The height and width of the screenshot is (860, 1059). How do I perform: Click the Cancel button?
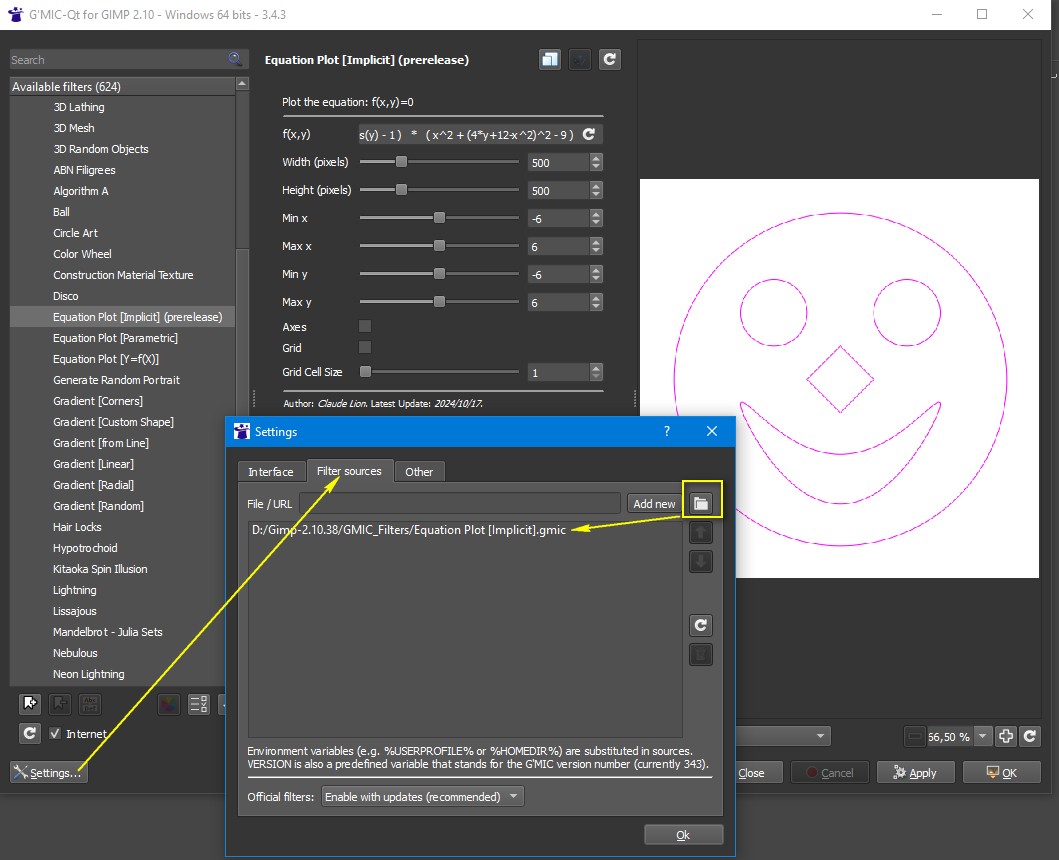[830, 772]
